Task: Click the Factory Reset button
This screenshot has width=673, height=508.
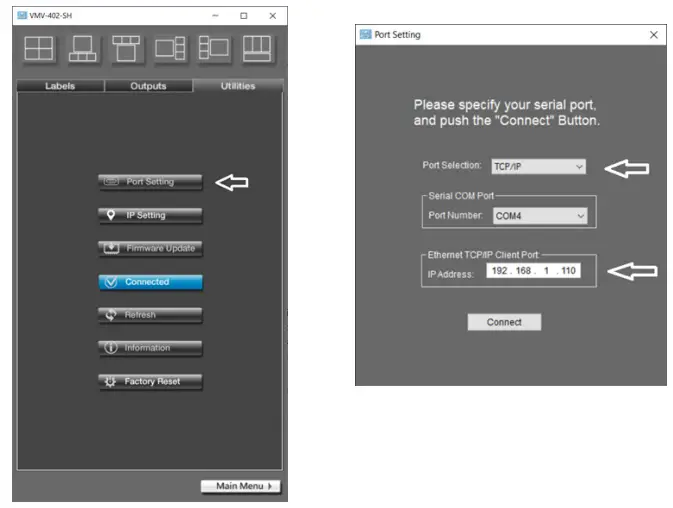Action: [150, 381]
